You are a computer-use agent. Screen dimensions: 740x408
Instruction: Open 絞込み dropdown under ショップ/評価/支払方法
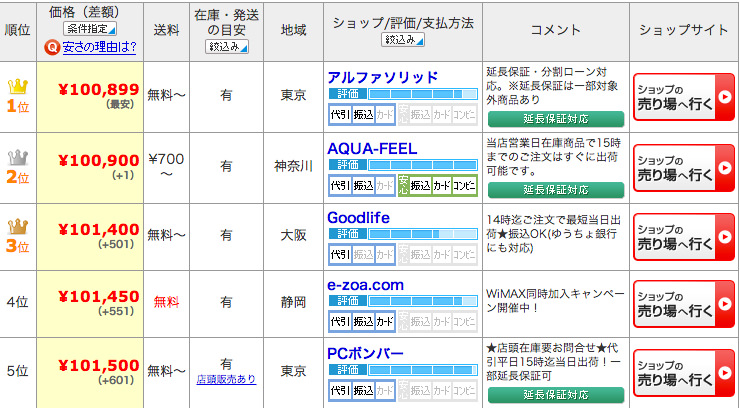click(x=403, y=40)
